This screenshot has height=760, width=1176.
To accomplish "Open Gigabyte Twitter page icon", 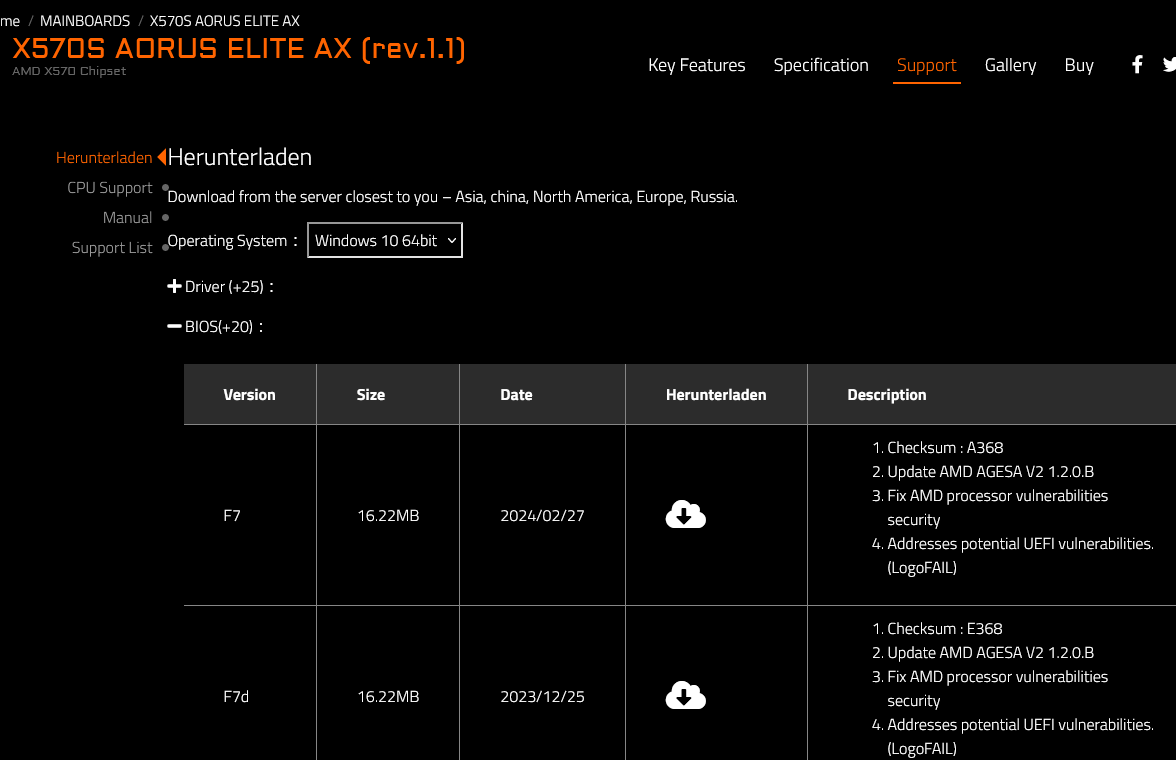I will [x=1169, y=65].
